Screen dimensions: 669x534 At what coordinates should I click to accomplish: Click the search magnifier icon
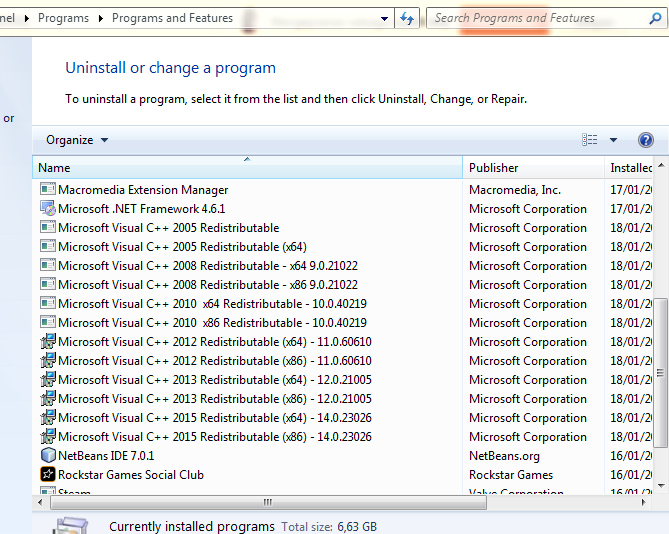[x=655, y=18]
